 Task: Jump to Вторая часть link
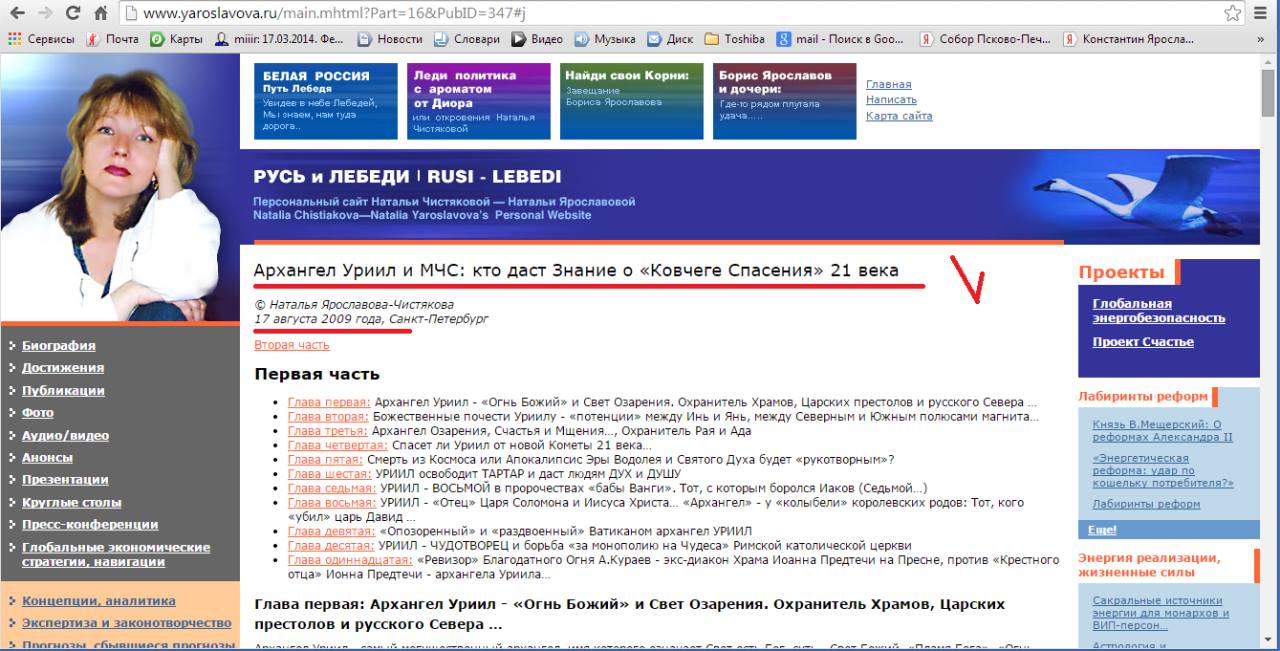pyautogui.click(x=291, y=345)
